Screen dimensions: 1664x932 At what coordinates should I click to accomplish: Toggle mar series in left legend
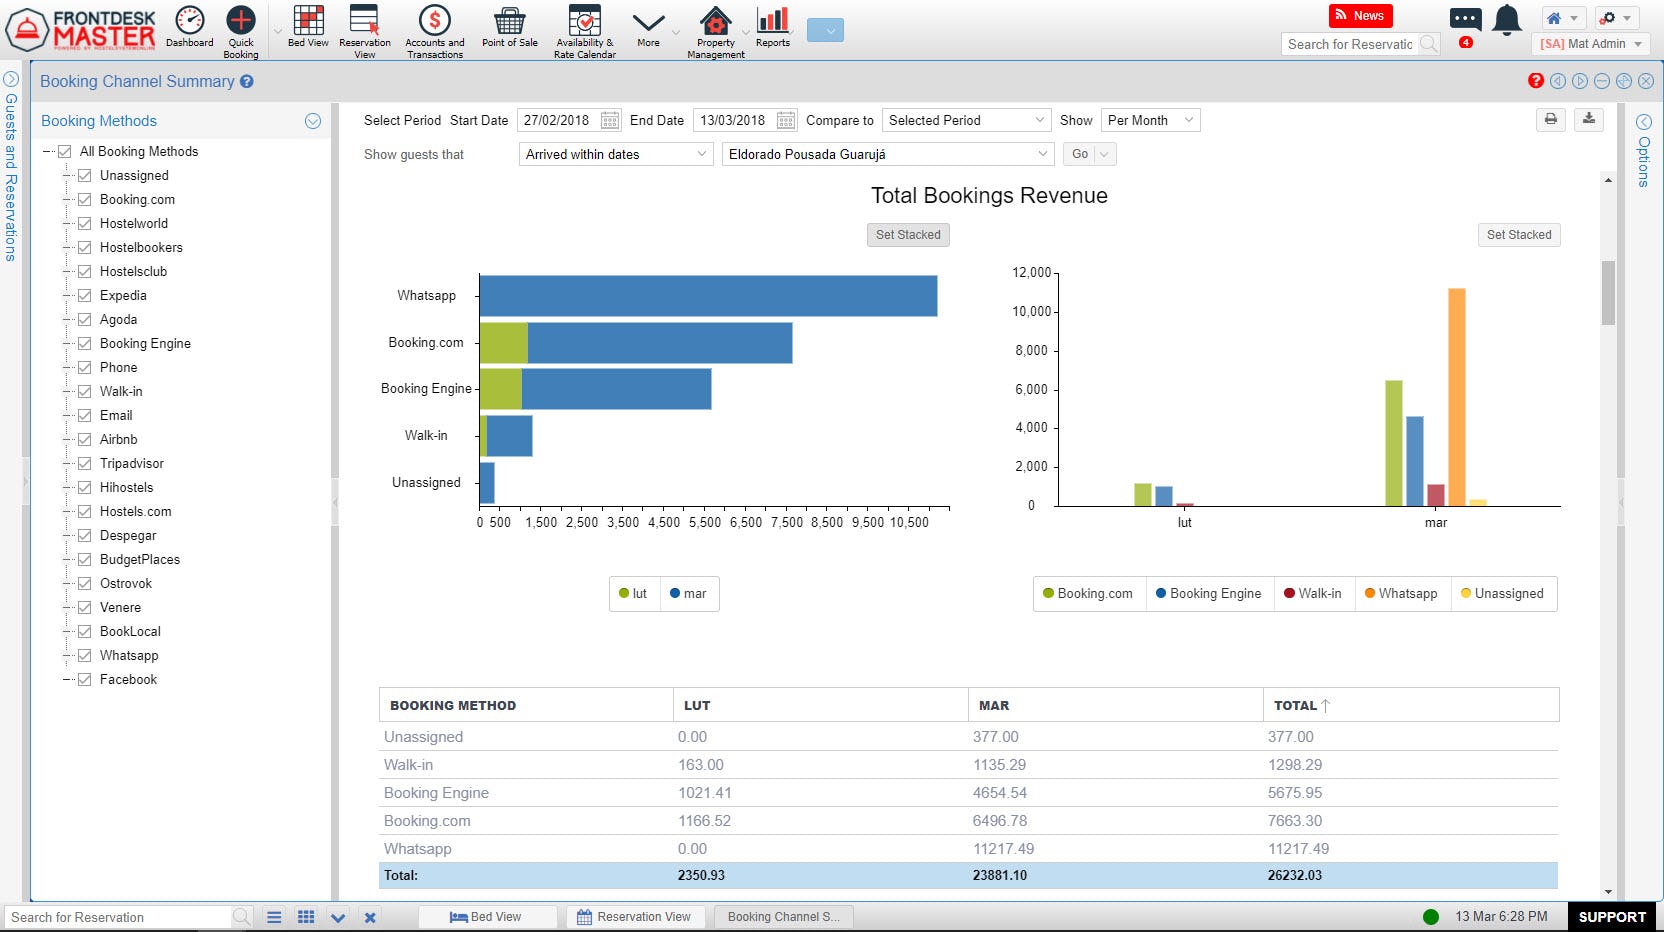click(x=689, y=594)
